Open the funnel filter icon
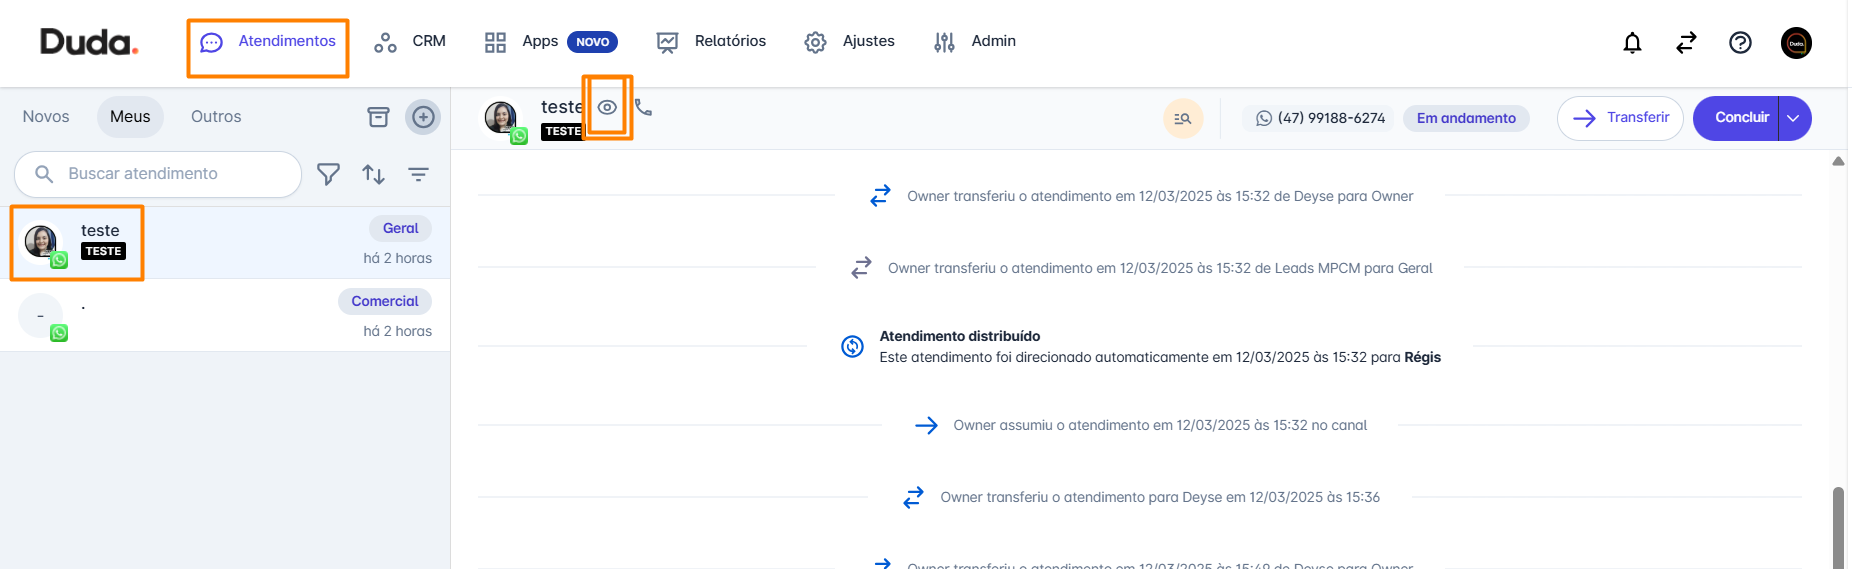 [x=328, y=174]
